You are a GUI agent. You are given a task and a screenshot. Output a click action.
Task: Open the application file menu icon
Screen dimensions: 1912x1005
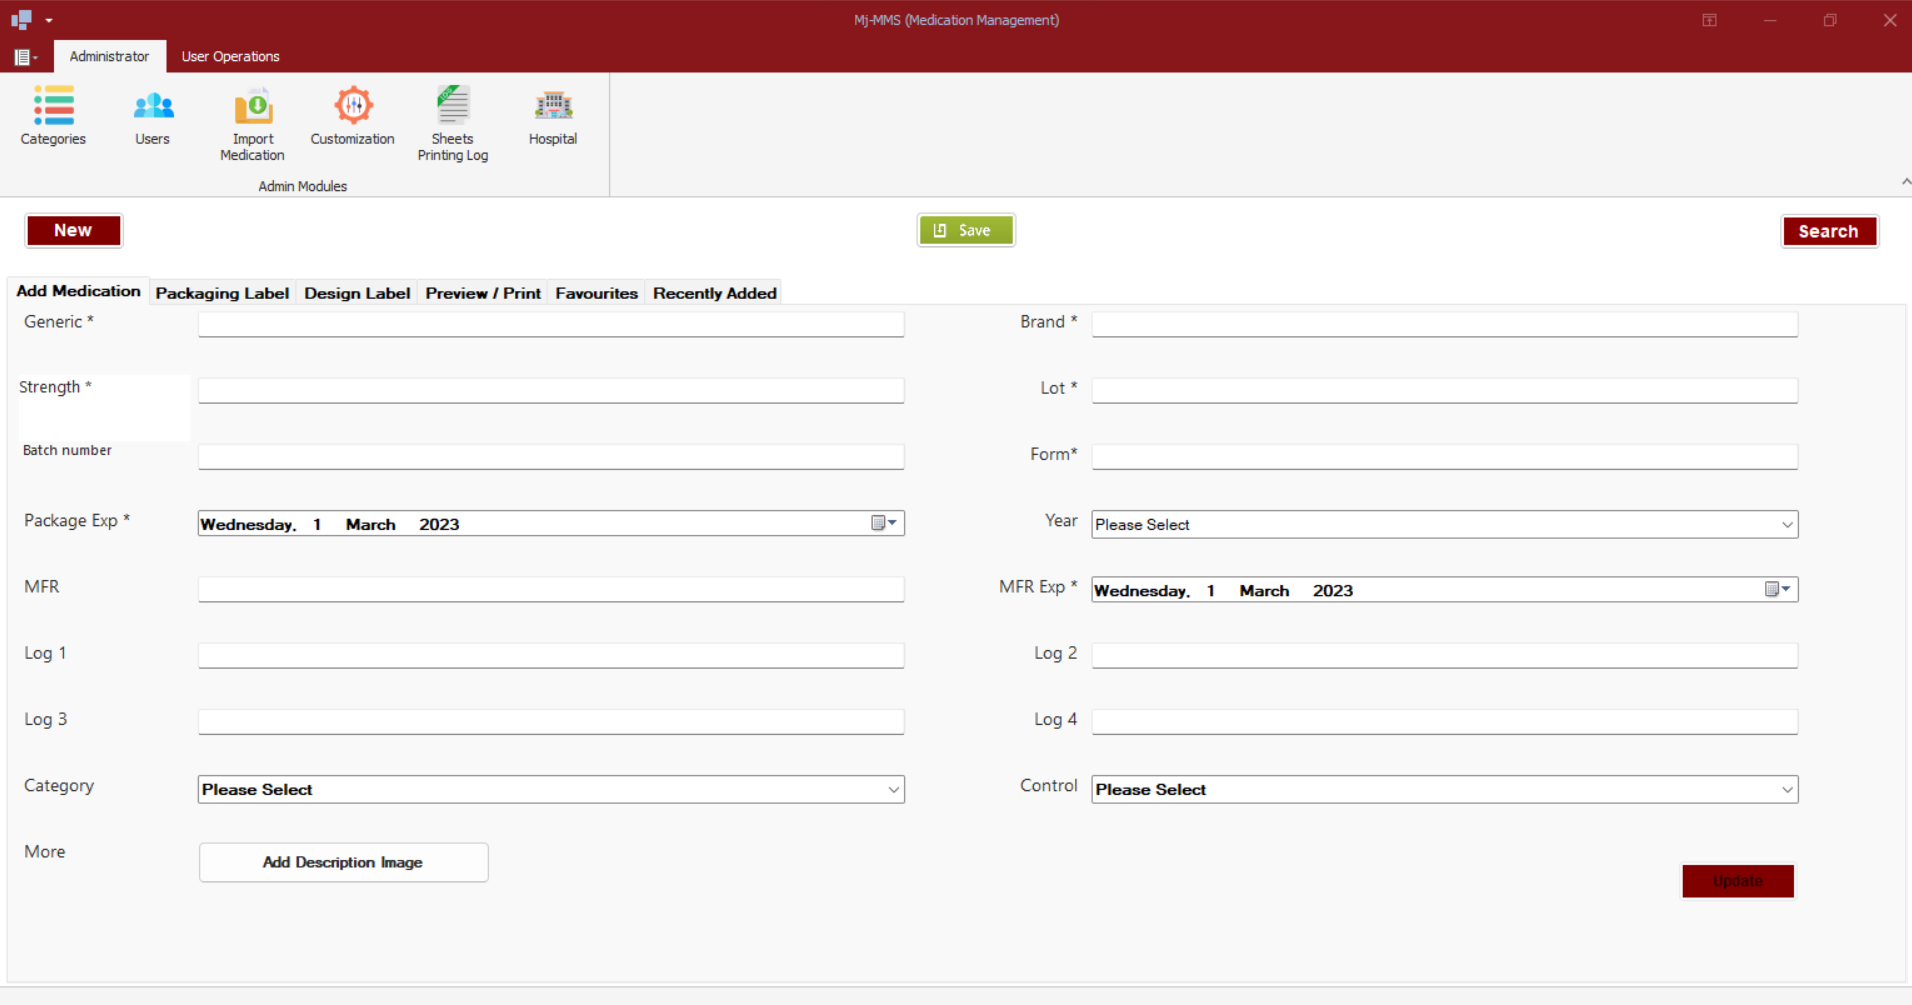pyautogui.click(x=25, y=57)
